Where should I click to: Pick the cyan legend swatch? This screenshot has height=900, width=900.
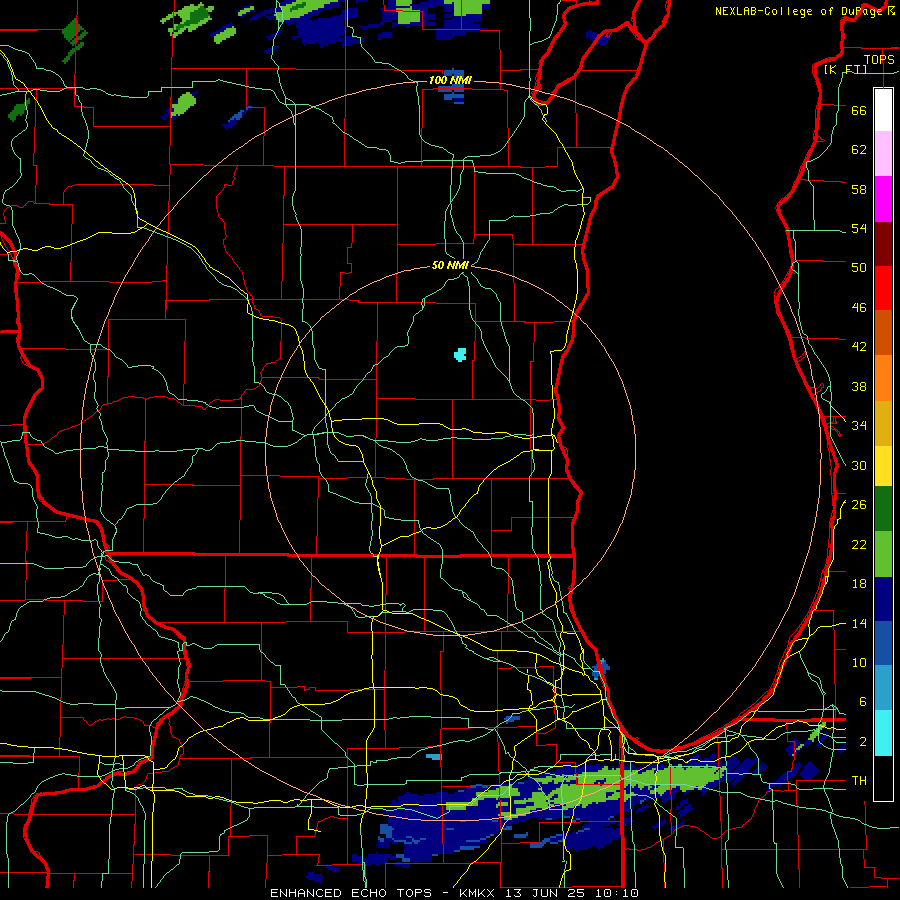click(883, 733)
